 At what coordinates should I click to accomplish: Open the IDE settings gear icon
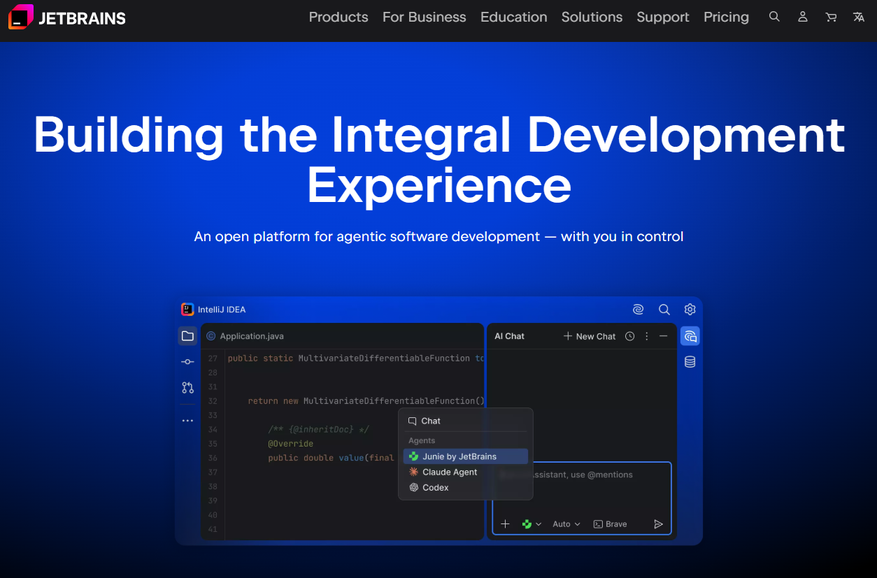coord(690,309)
